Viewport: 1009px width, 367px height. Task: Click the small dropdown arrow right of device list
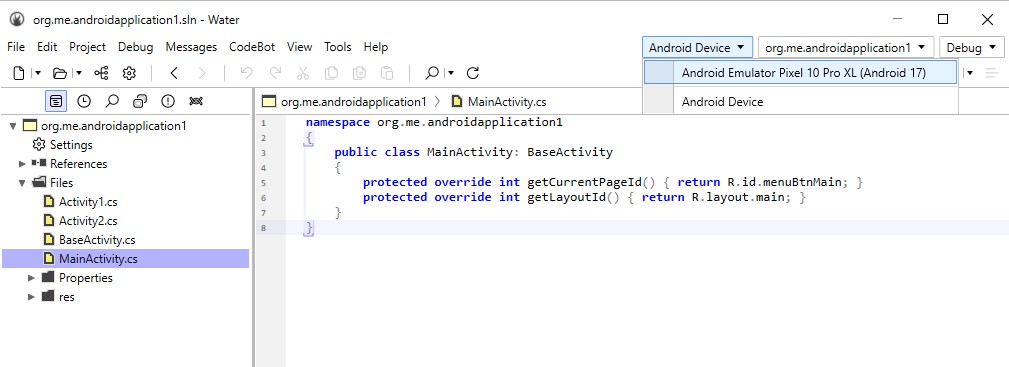(x=970, y=73)
